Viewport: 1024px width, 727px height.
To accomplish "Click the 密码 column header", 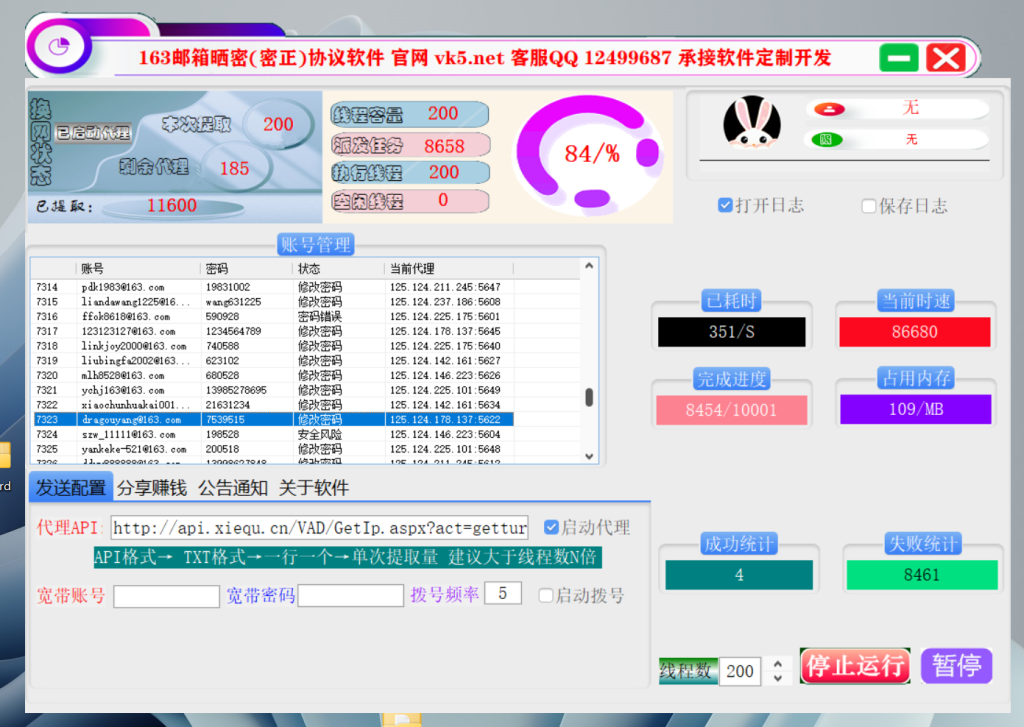I will point(247,268).
